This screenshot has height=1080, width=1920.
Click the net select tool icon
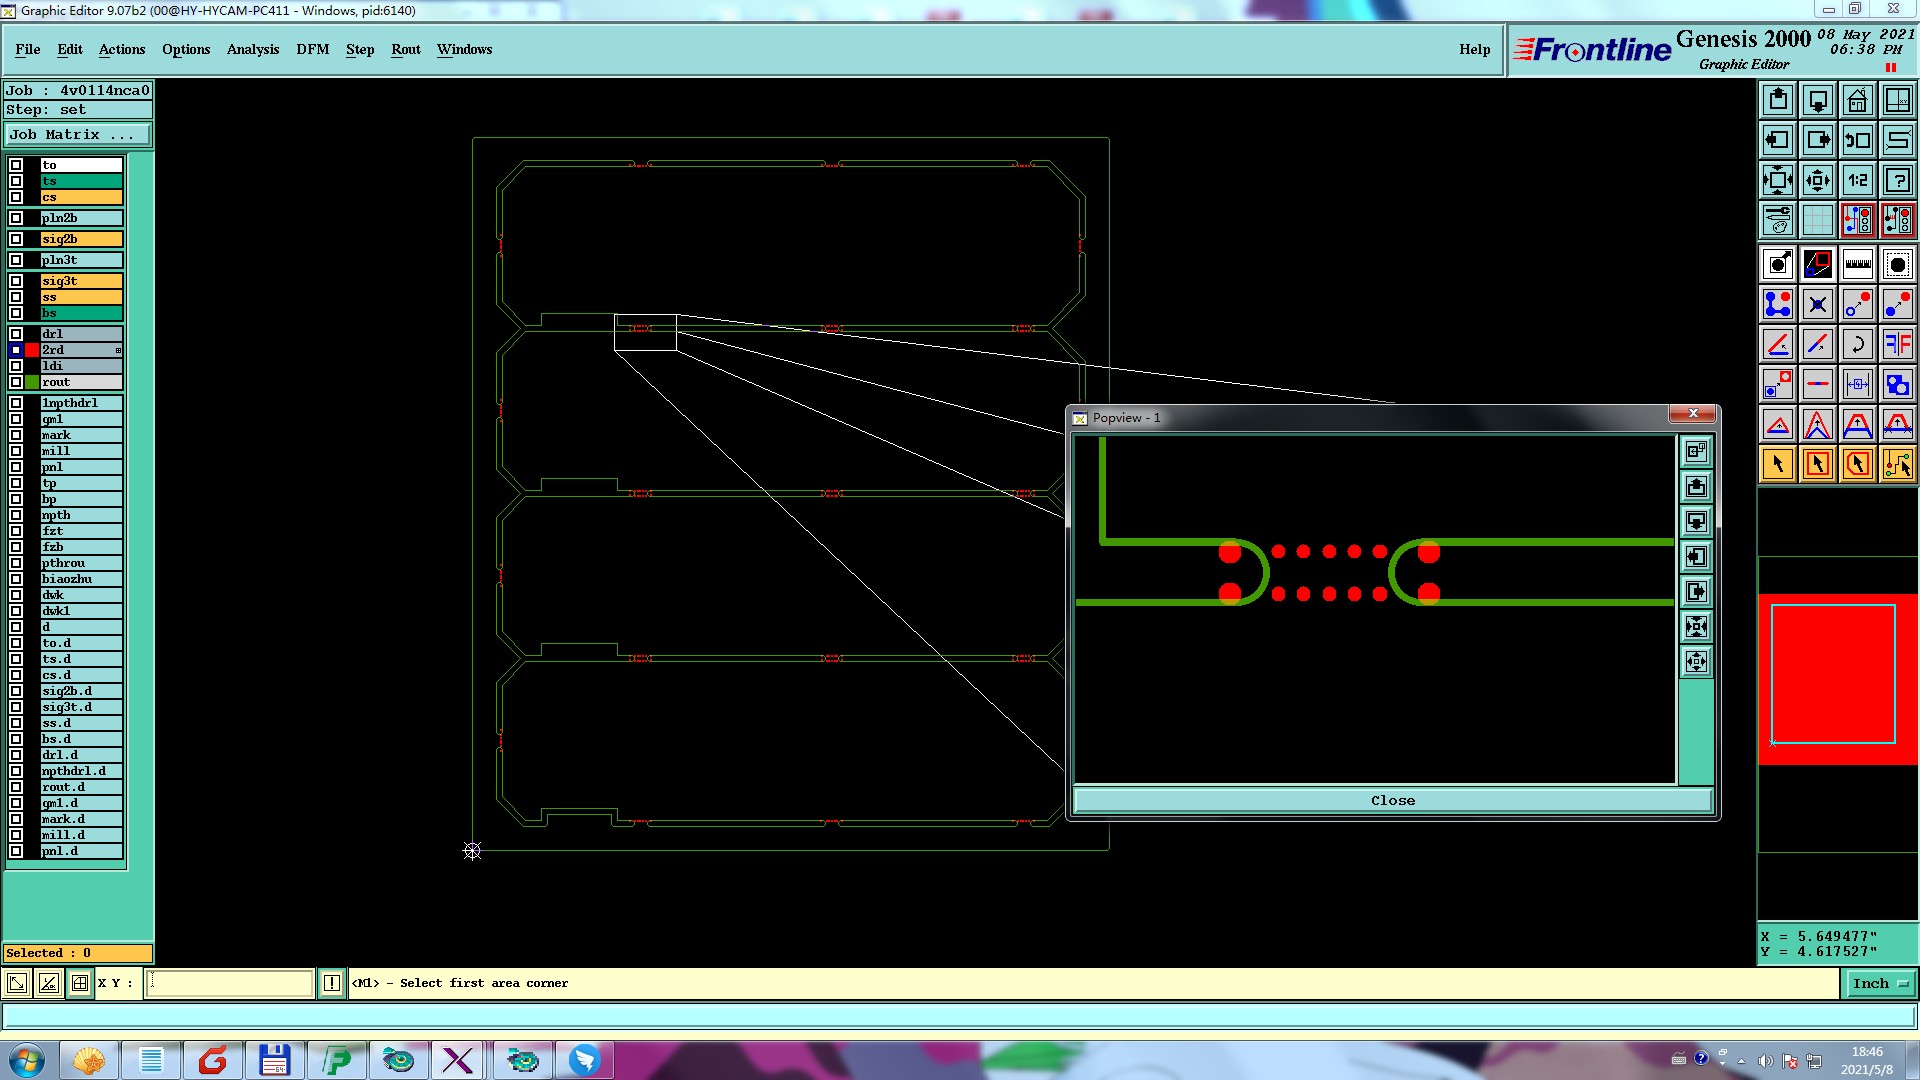pyautogui.click(x=1897, y=464)
